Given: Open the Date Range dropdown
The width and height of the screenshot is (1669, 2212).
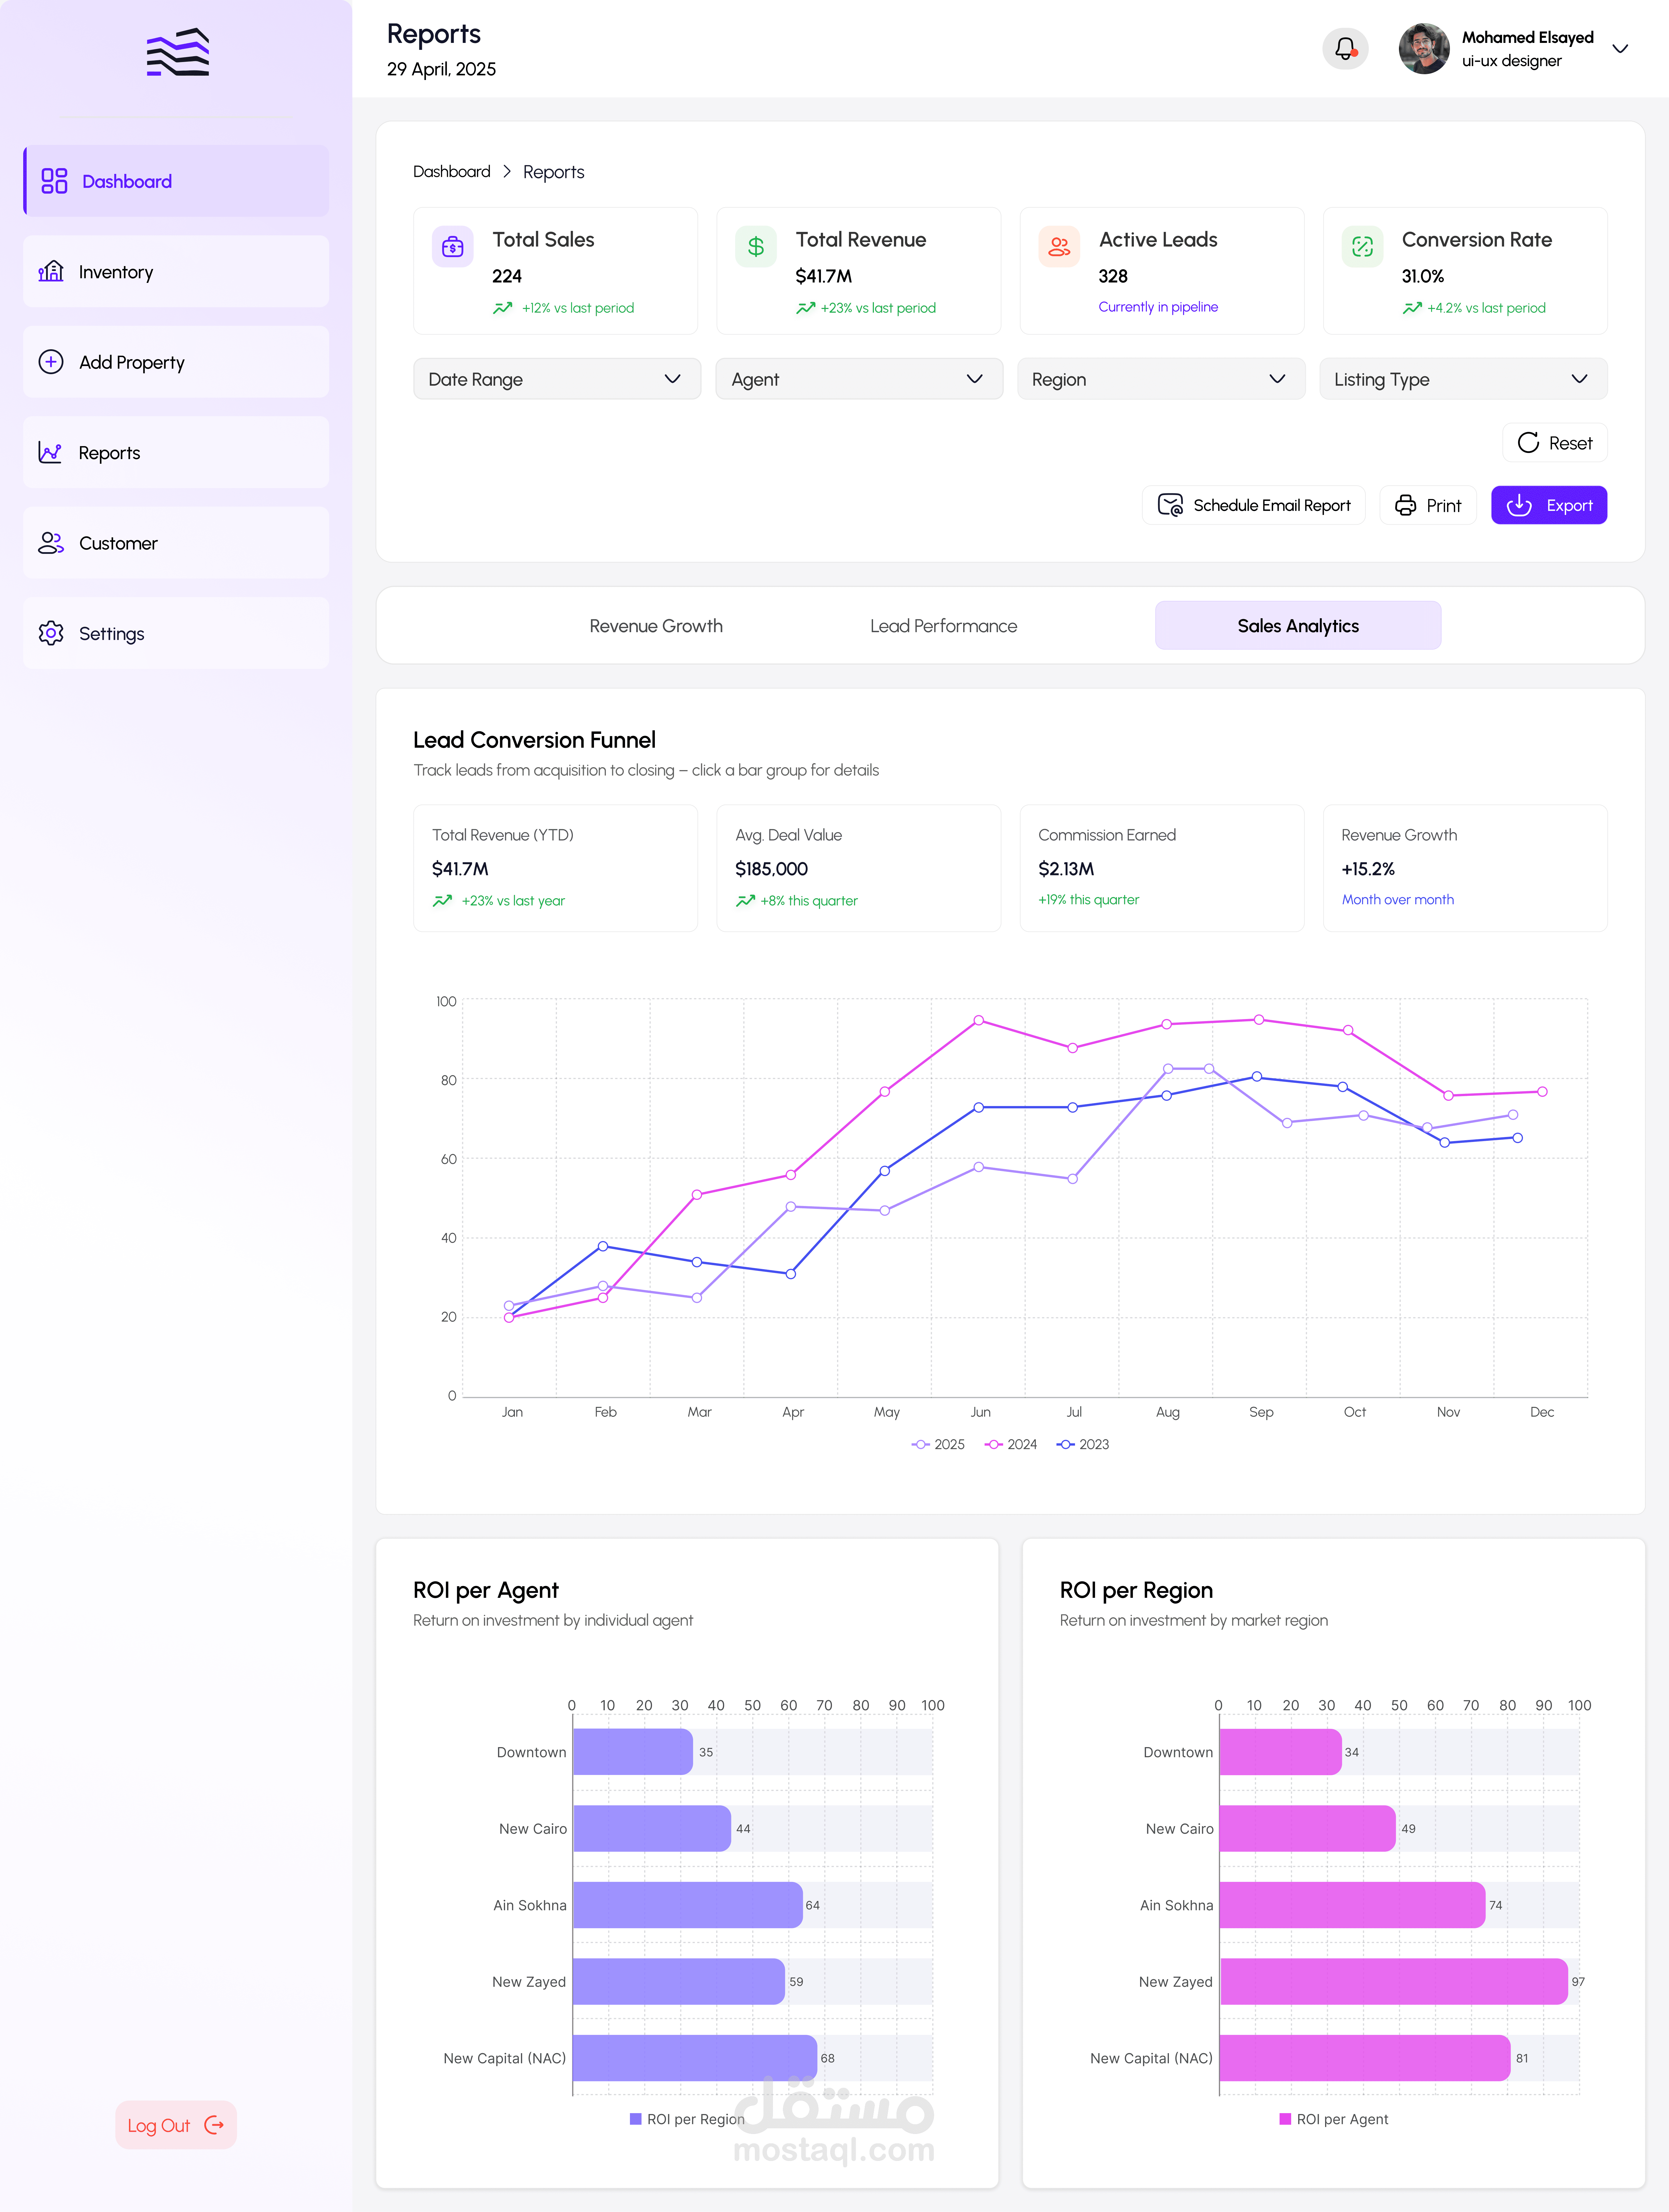Looking at the screenshot, I should [x=557, y=379].
